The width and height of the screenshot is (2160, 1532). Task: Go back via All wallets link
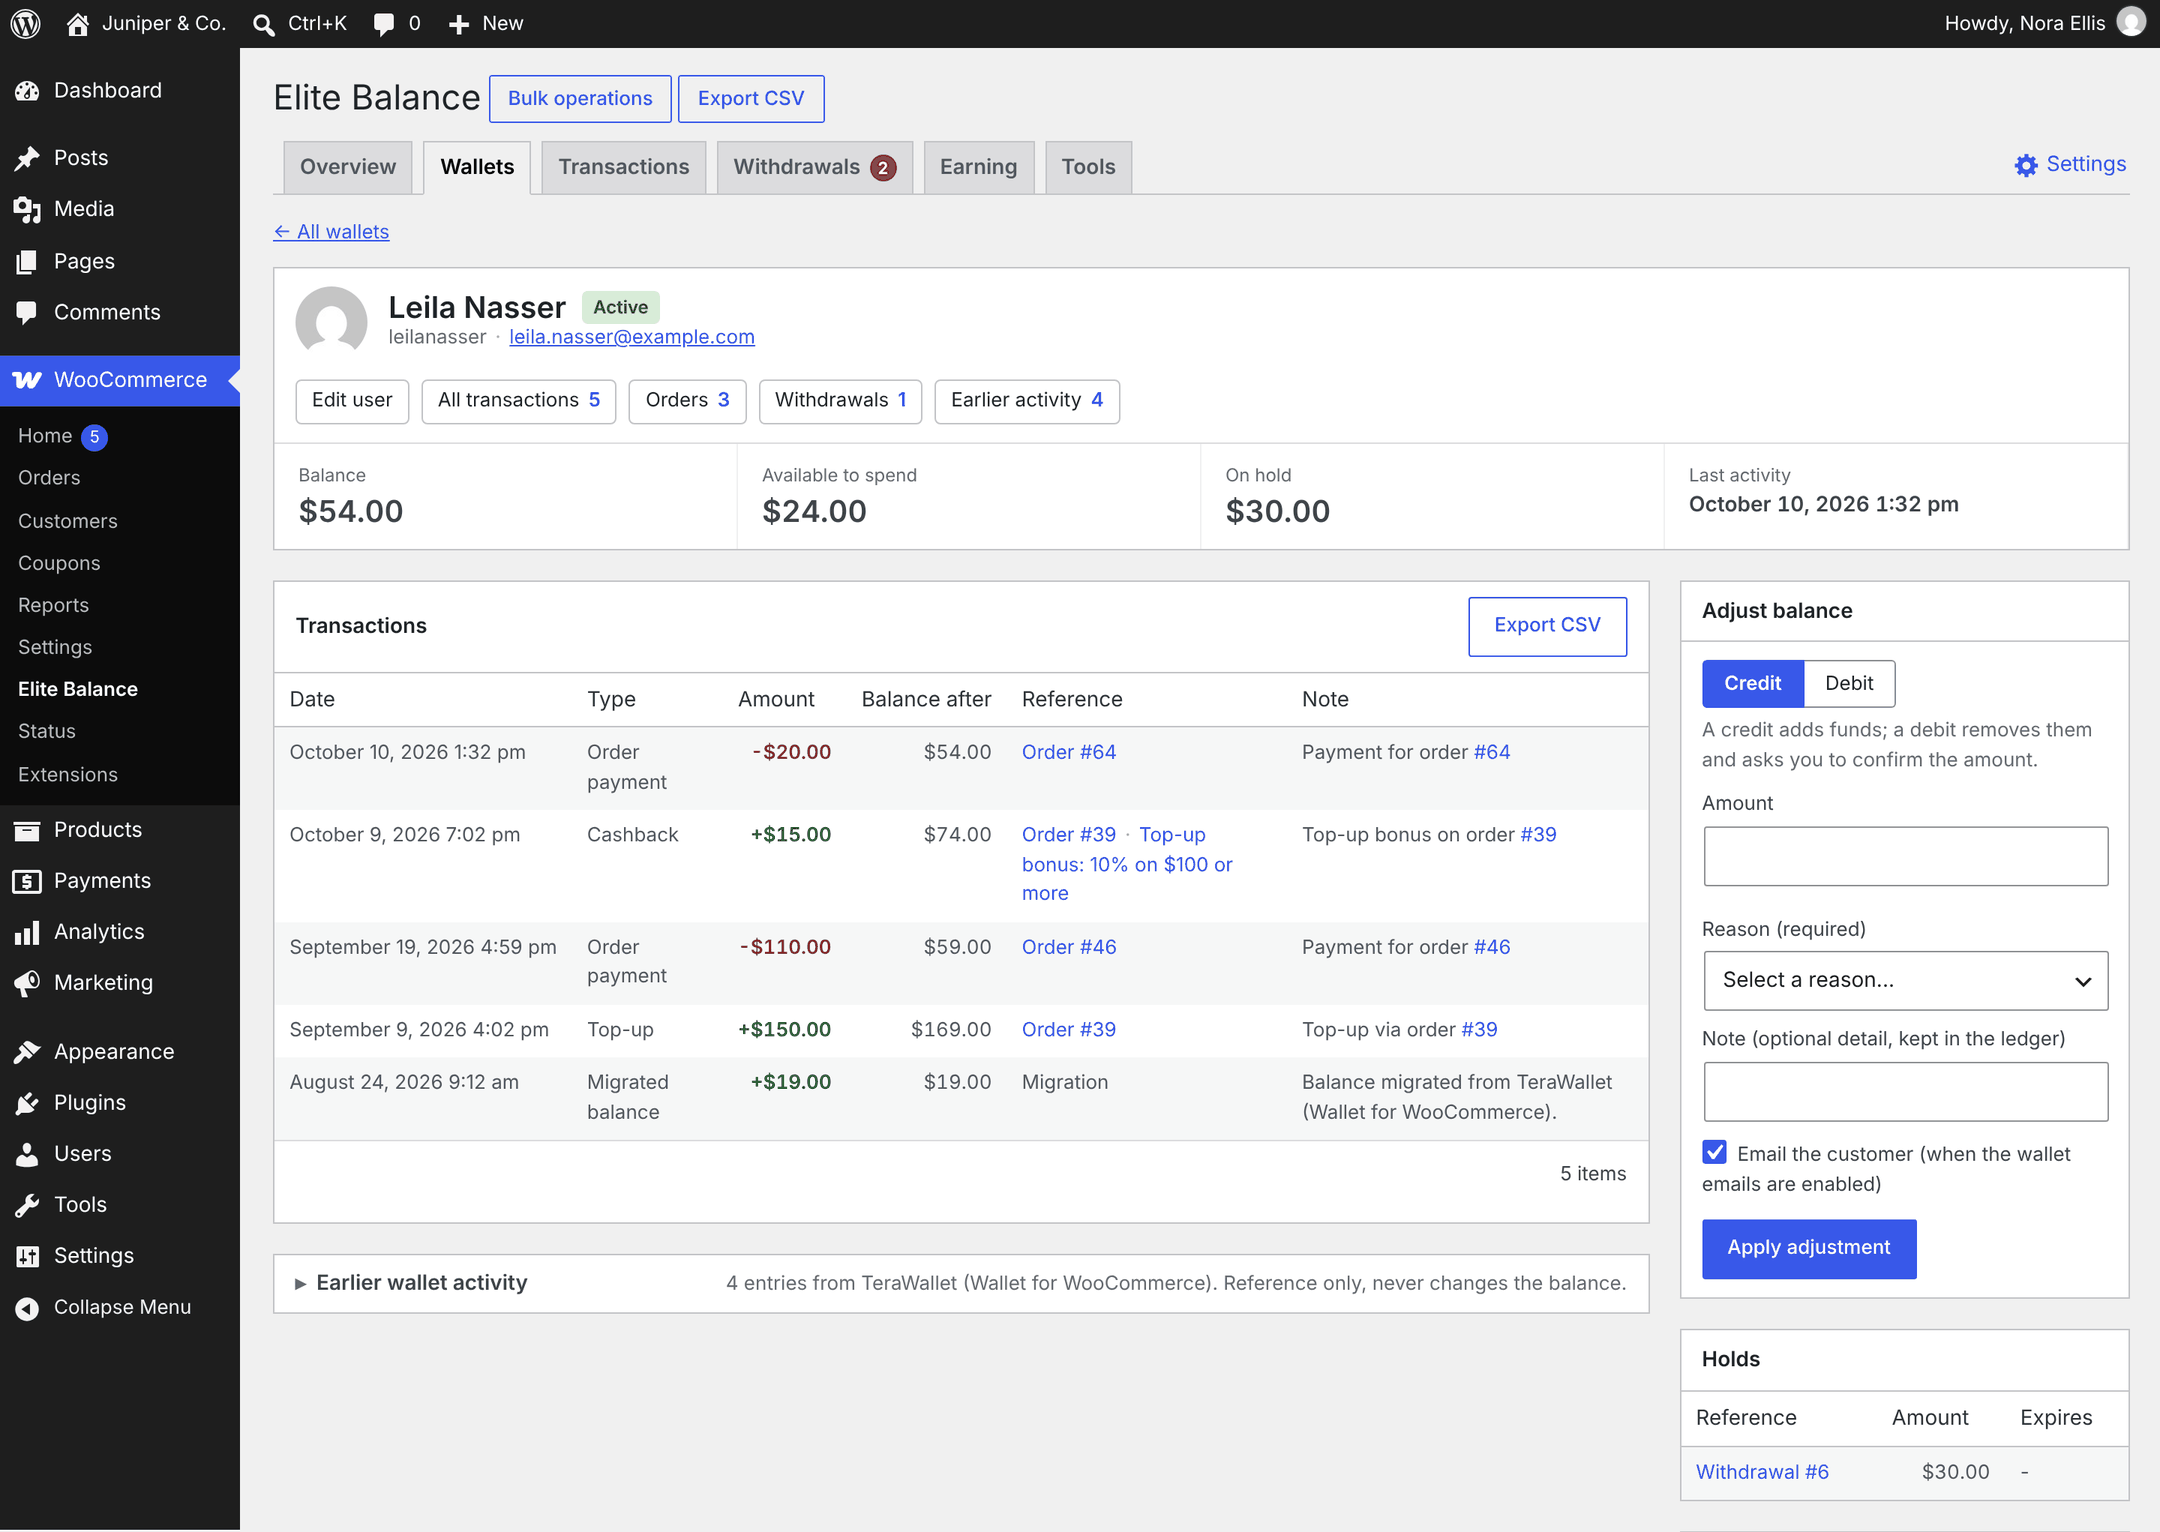click(331, 232)
